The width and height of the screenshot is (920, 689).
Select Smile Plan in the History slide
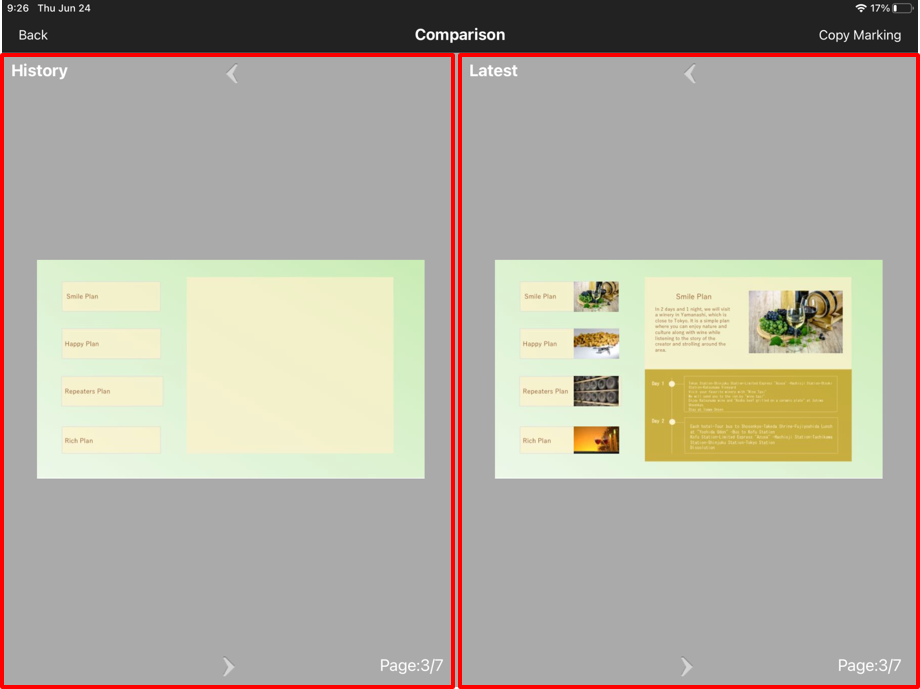click(x=111, y=297)
